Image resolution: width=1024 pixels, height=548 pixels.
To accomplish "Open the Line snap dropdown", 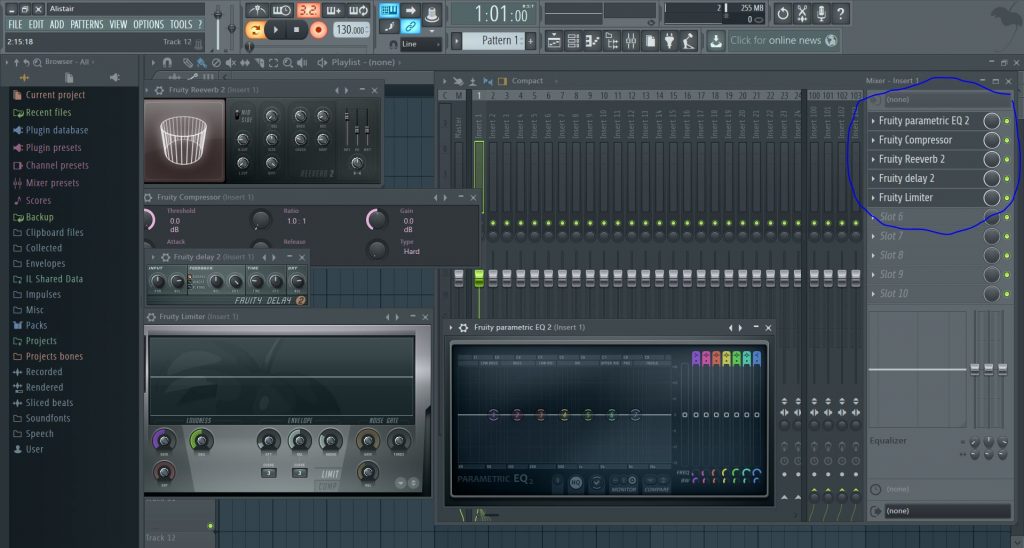I will 421,44.
